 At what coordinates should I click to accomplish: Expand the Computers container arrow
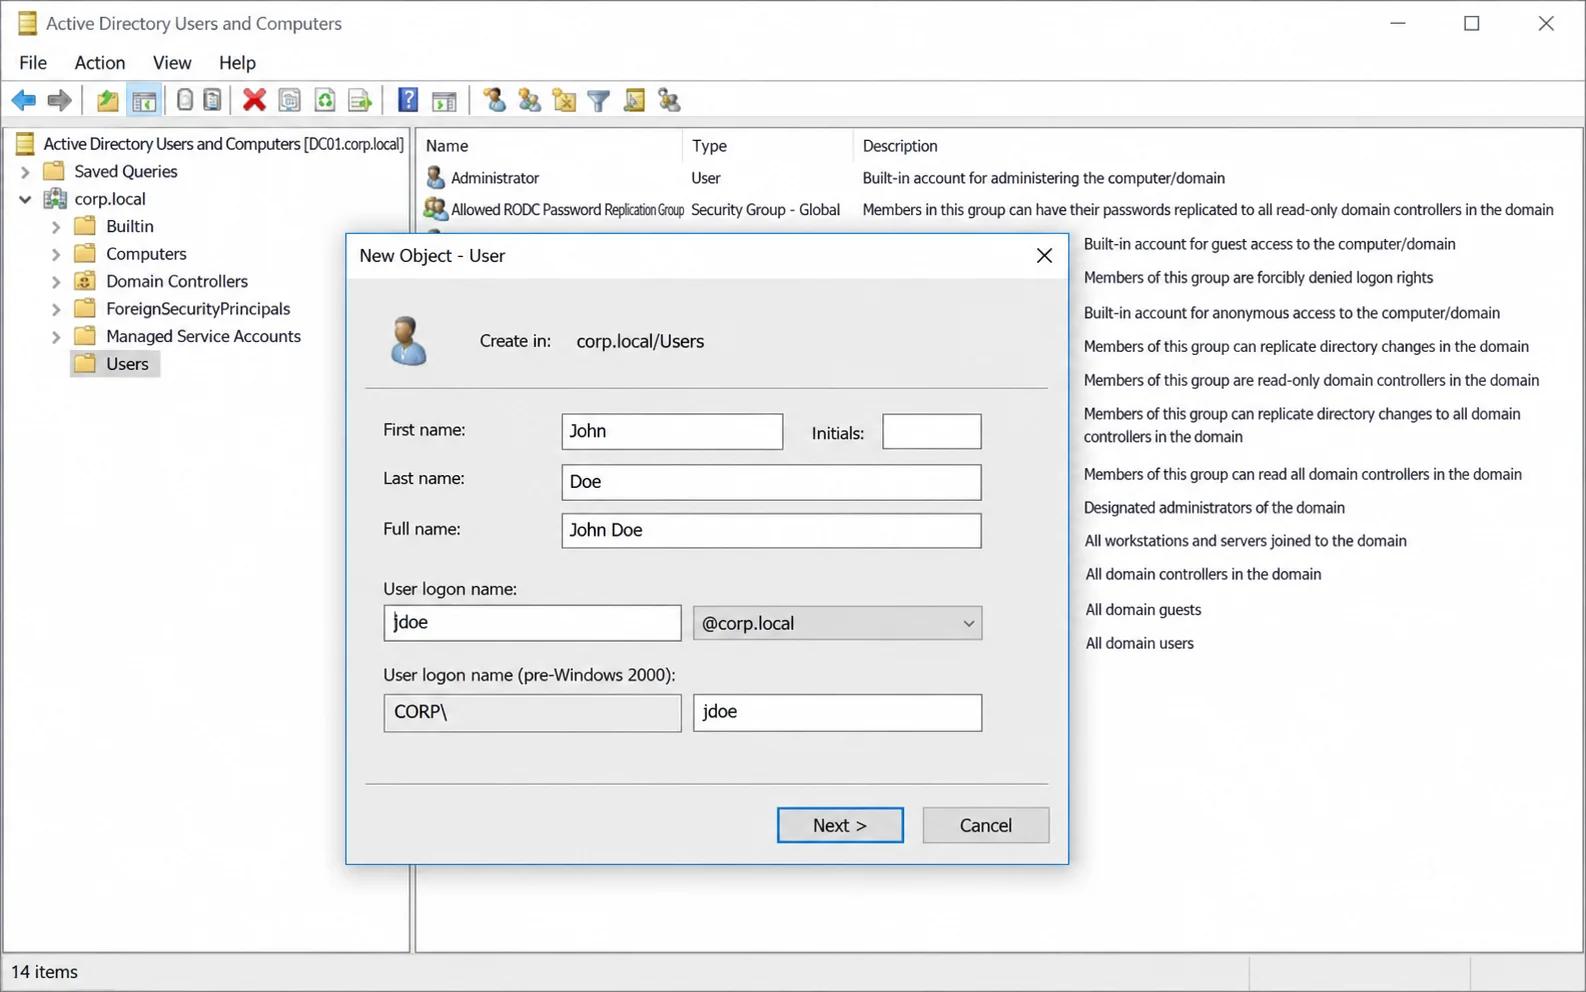click(x=56, y=254)
